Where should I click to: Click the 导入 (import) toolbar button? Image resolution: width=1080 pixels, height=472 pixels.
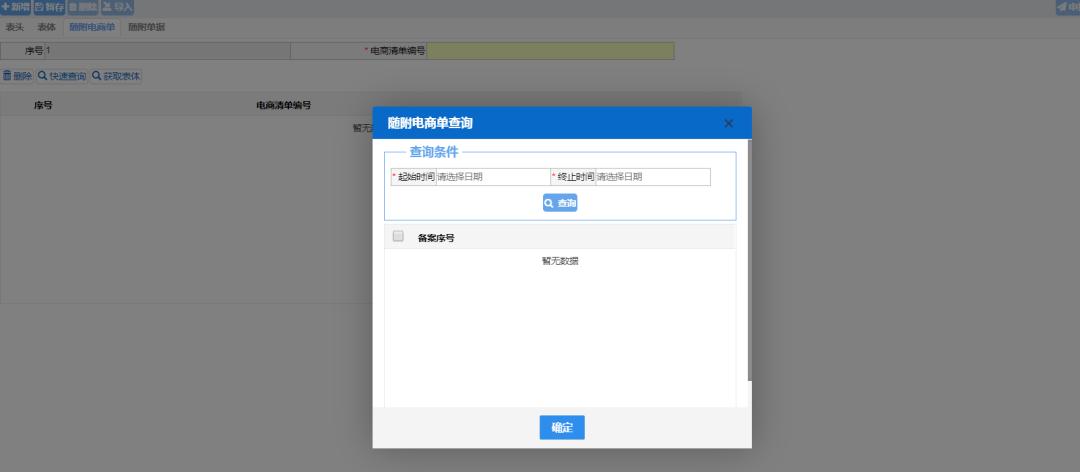click(x=117, y=8)
